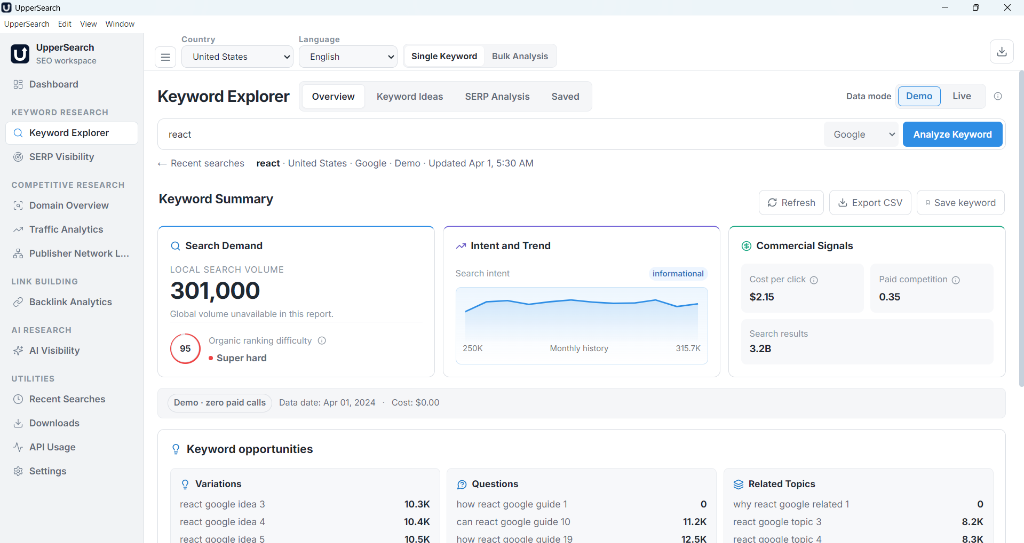Open the Google search engine dropdown
The image size is (1024, 543).
click(x=863, y=135)
